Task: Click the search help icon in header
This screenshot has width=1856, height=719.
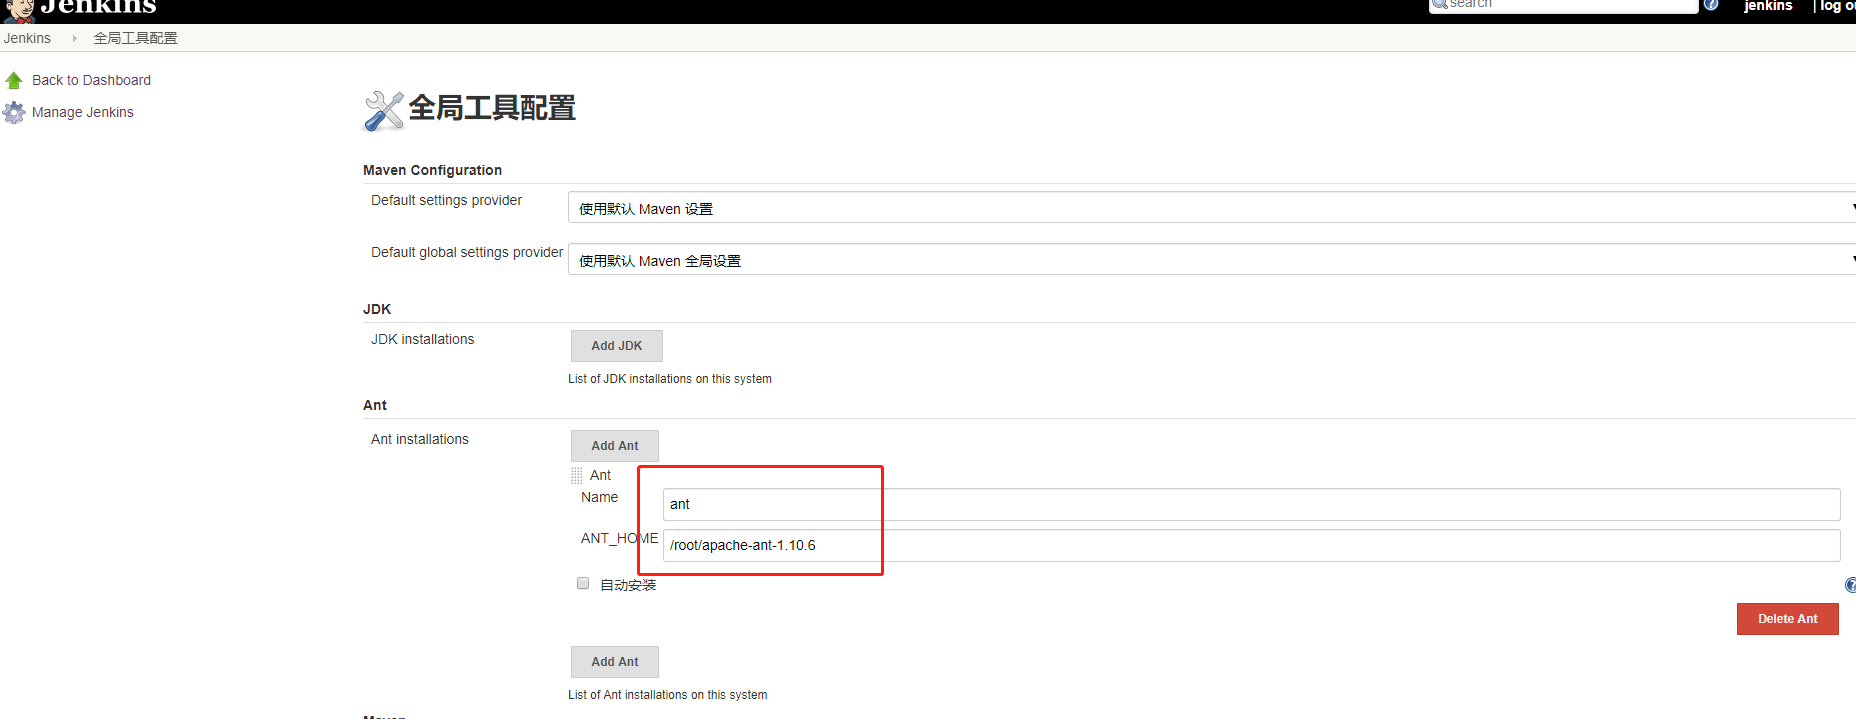Action: (1711, 5)
